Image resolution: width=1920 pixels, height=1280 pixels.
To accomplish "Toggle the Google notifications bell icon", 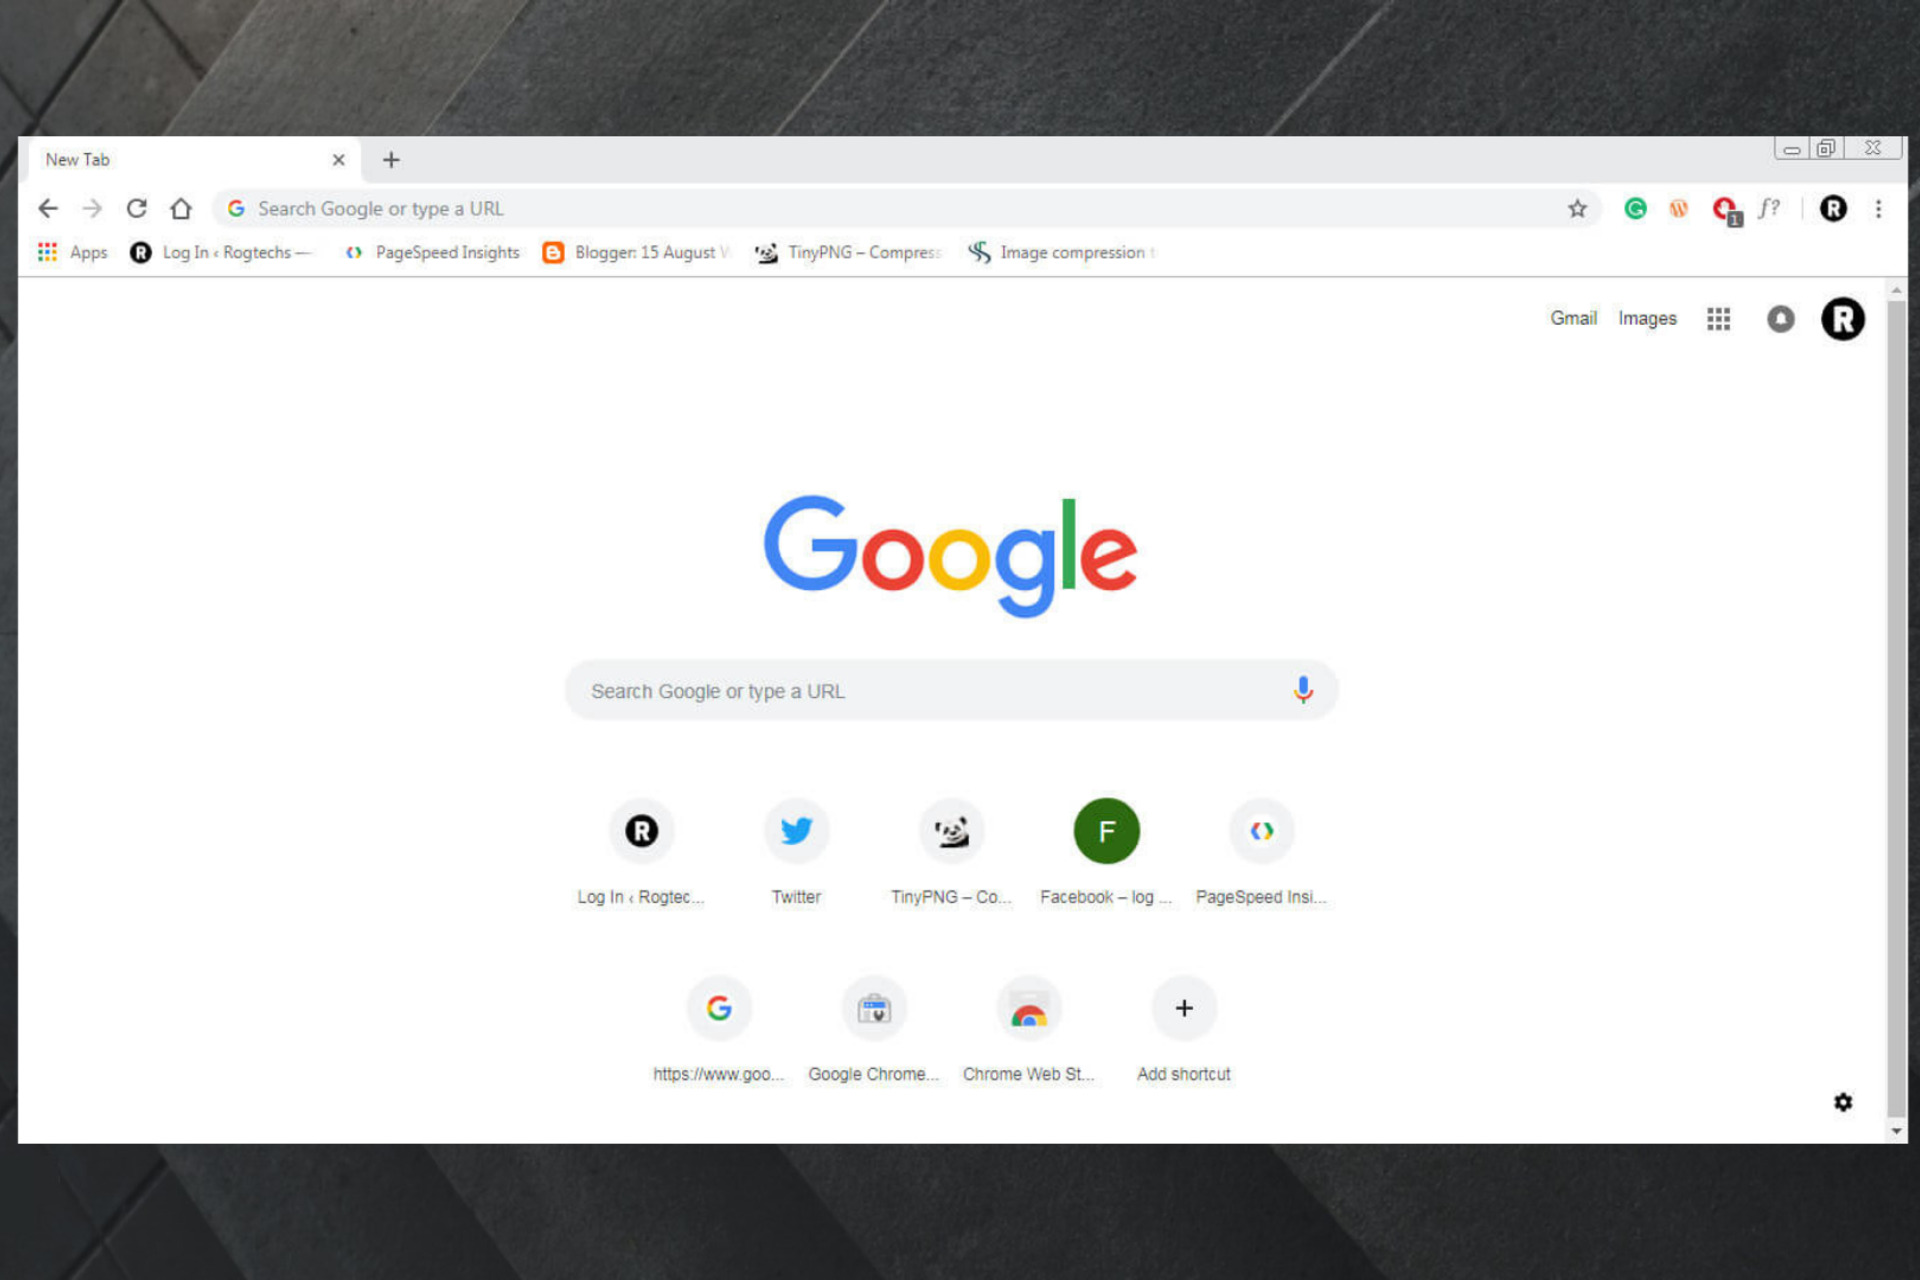I will (x=1780, y=317).
